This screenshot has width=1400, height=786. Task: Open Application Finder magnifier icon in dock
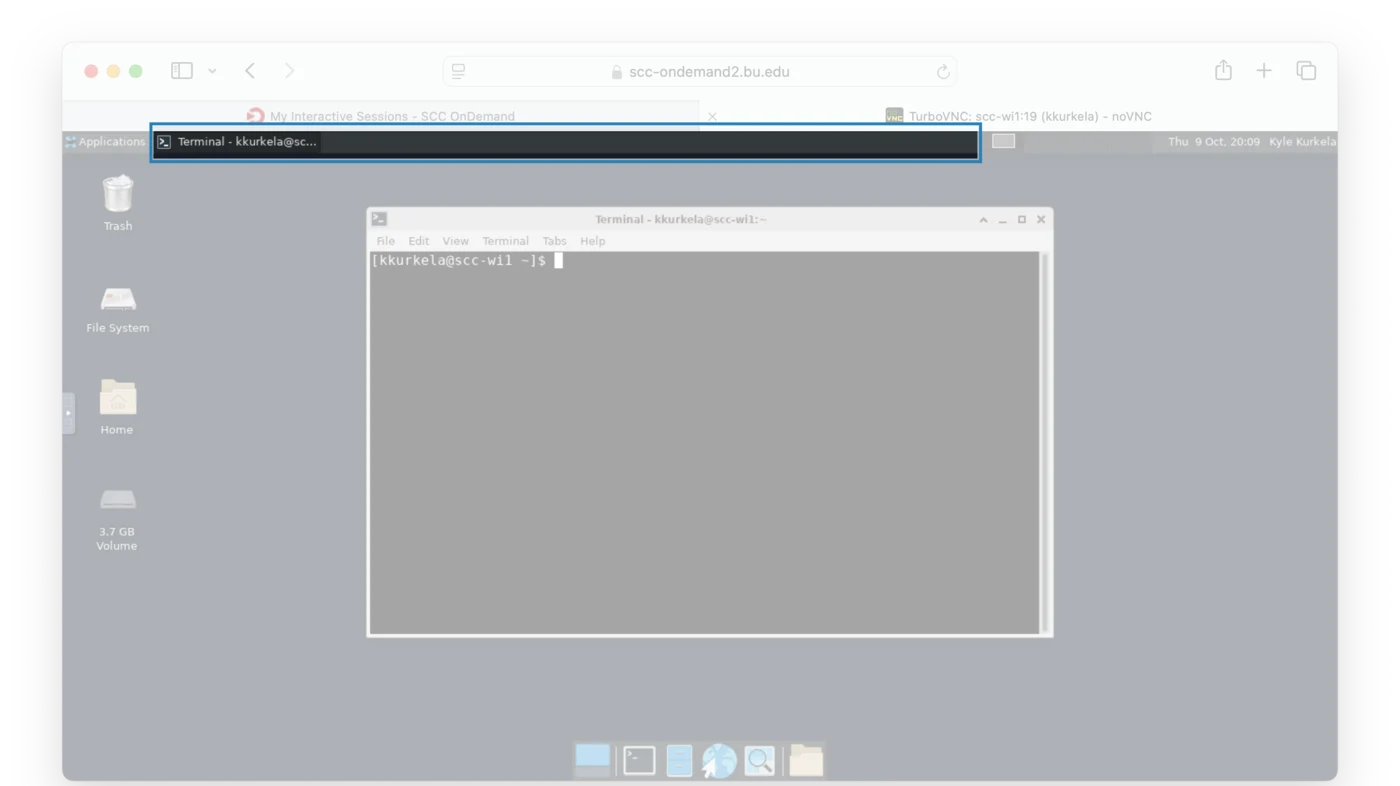pyautogui.click(x=760, y=760)
